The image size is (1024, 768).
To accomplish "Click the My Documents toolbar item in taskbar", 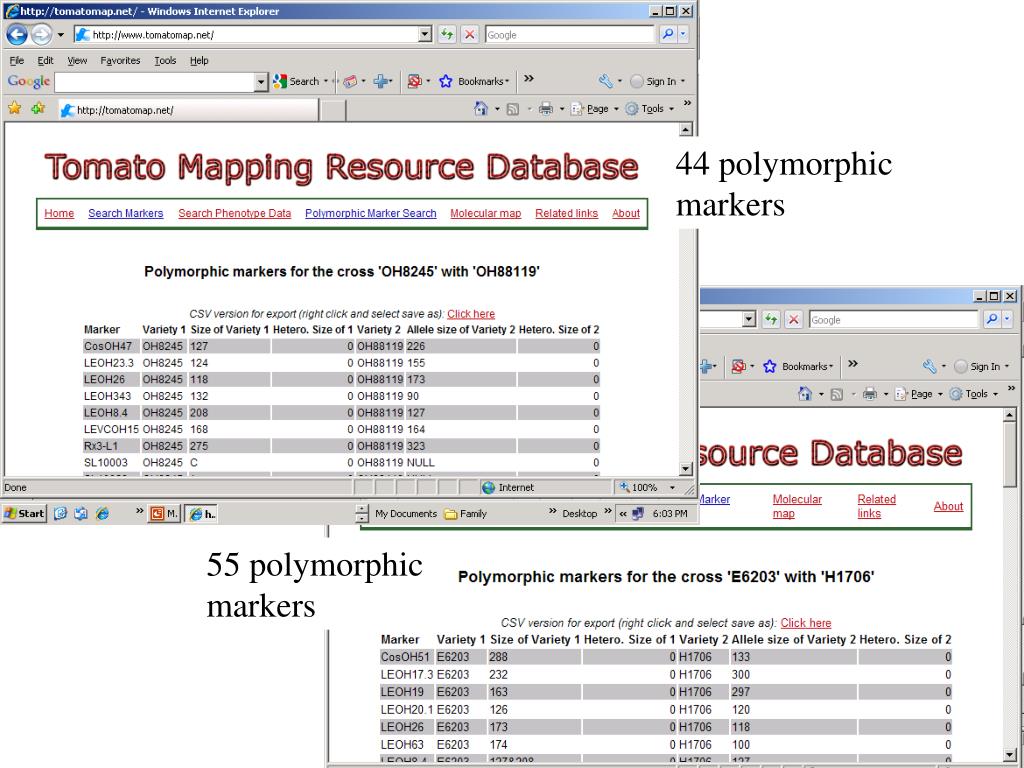I will coord(406,513).
